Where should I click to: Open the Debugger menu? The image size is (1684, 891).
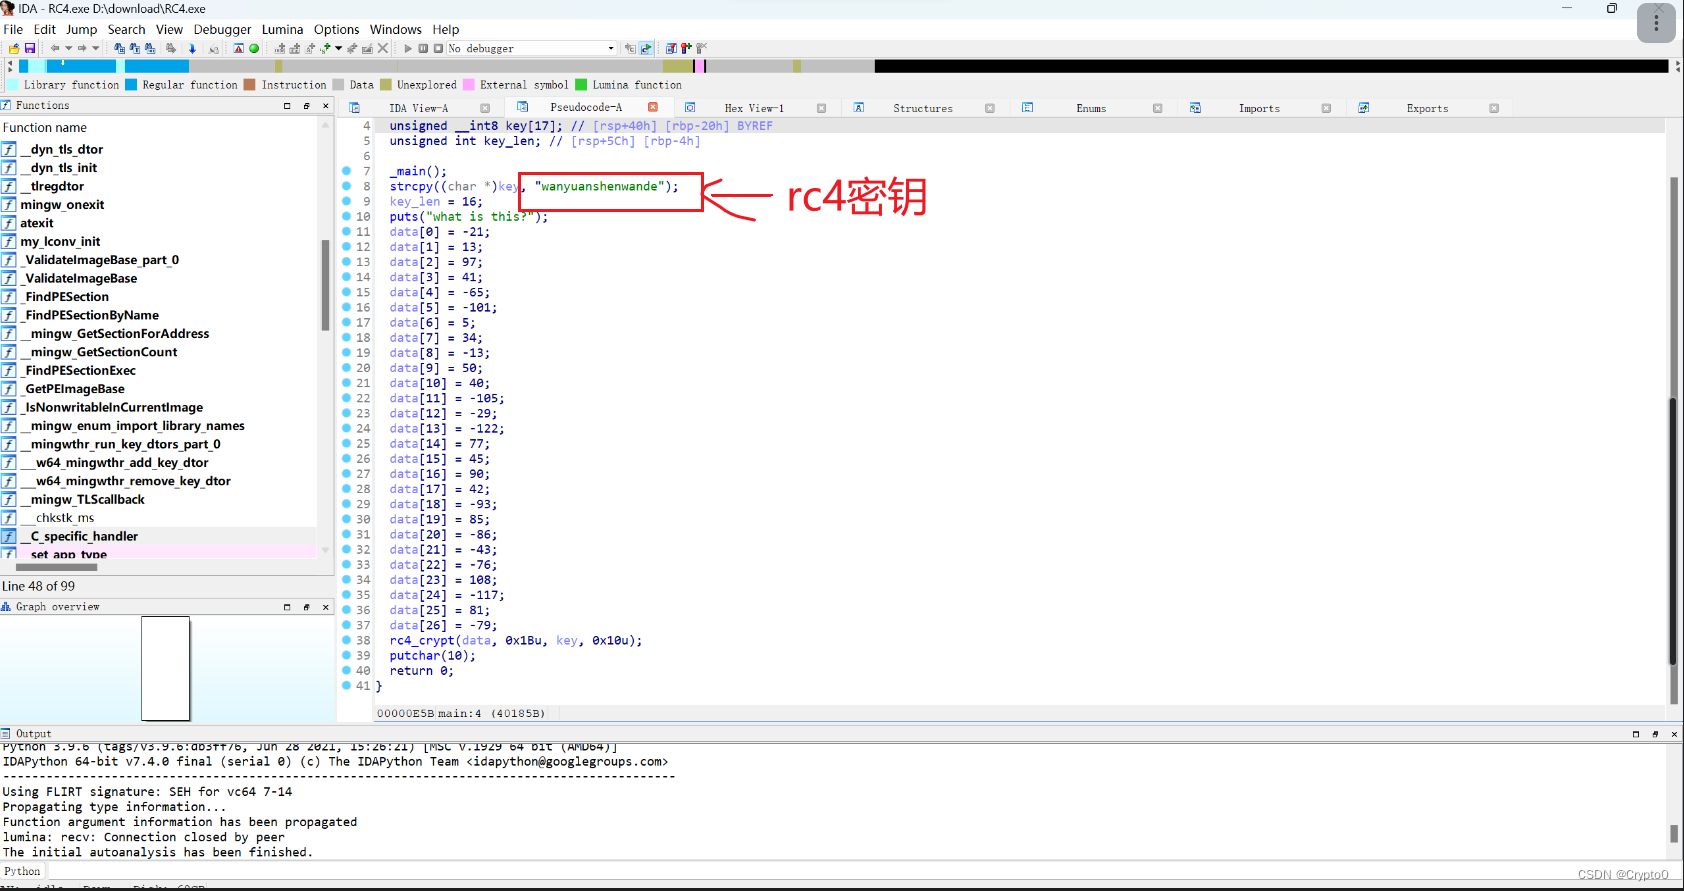[x=222, y=29]
